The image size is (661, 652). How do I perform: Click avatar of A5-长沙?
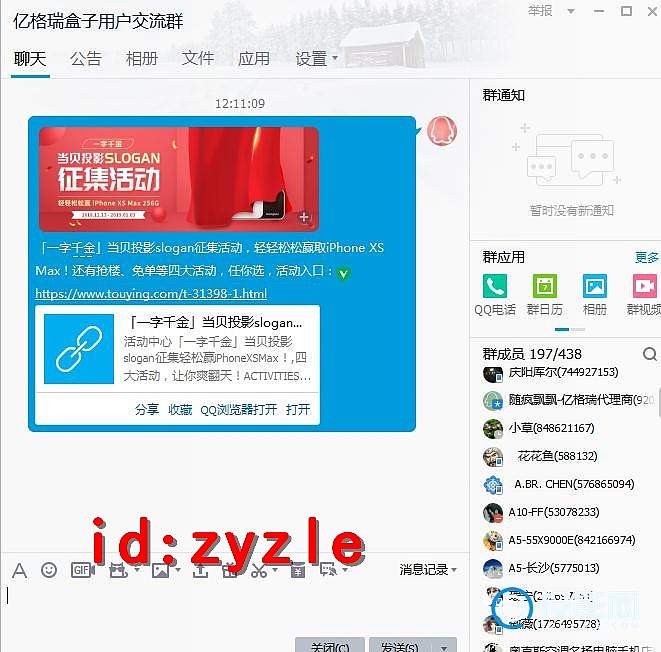pos(492,569)
